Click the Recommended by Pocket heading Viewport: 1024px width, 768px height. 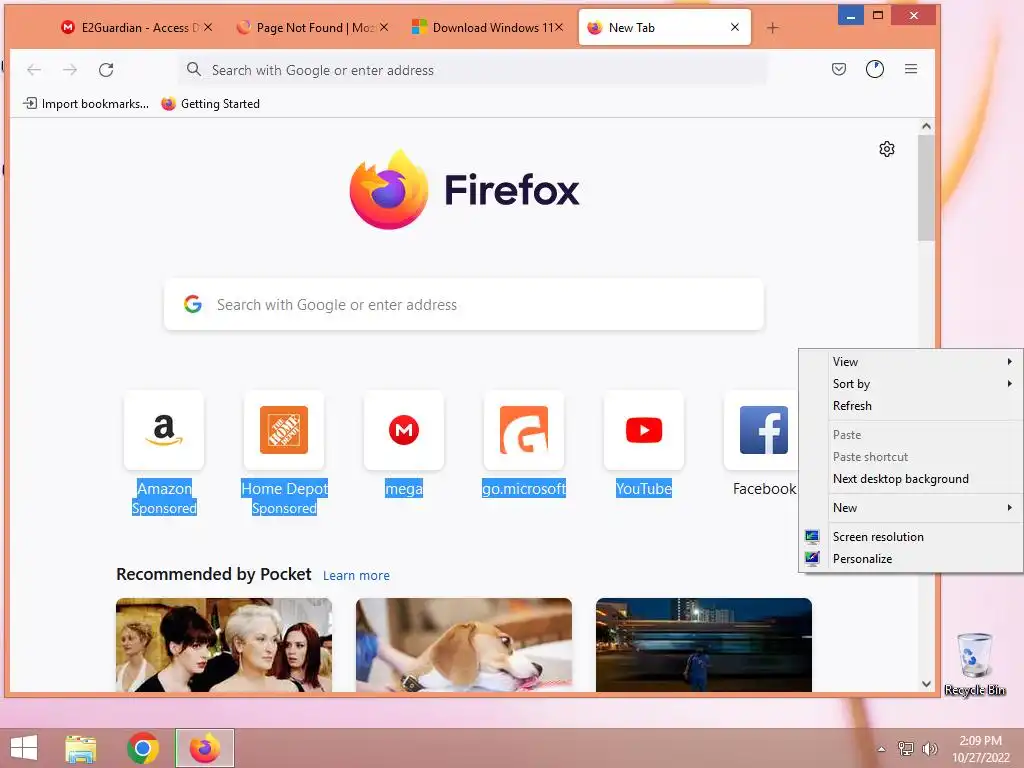(214, 574)
